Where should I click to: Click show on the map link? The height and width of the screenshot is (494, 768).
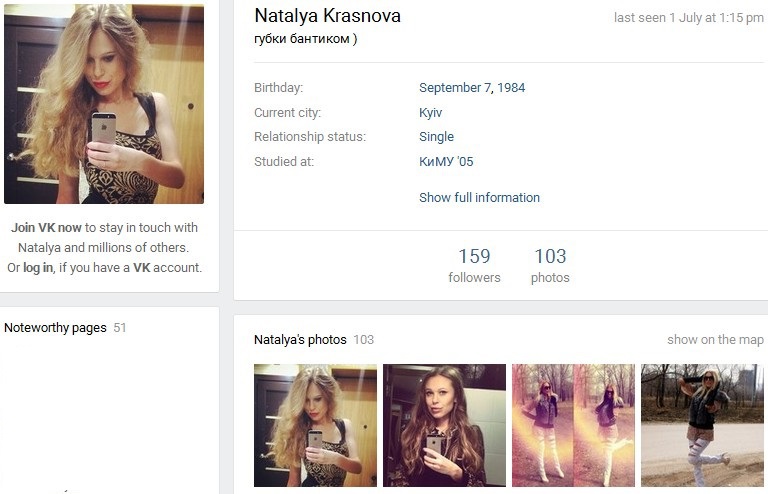(x=715, y=339)
